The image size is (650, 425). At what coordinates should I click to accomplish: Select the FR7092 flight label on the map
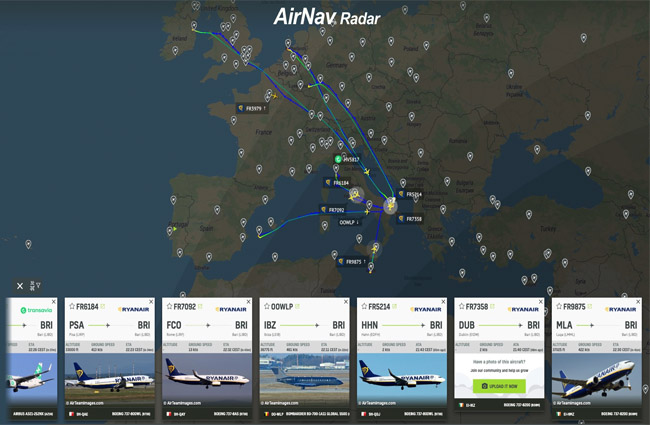(333, 210)
